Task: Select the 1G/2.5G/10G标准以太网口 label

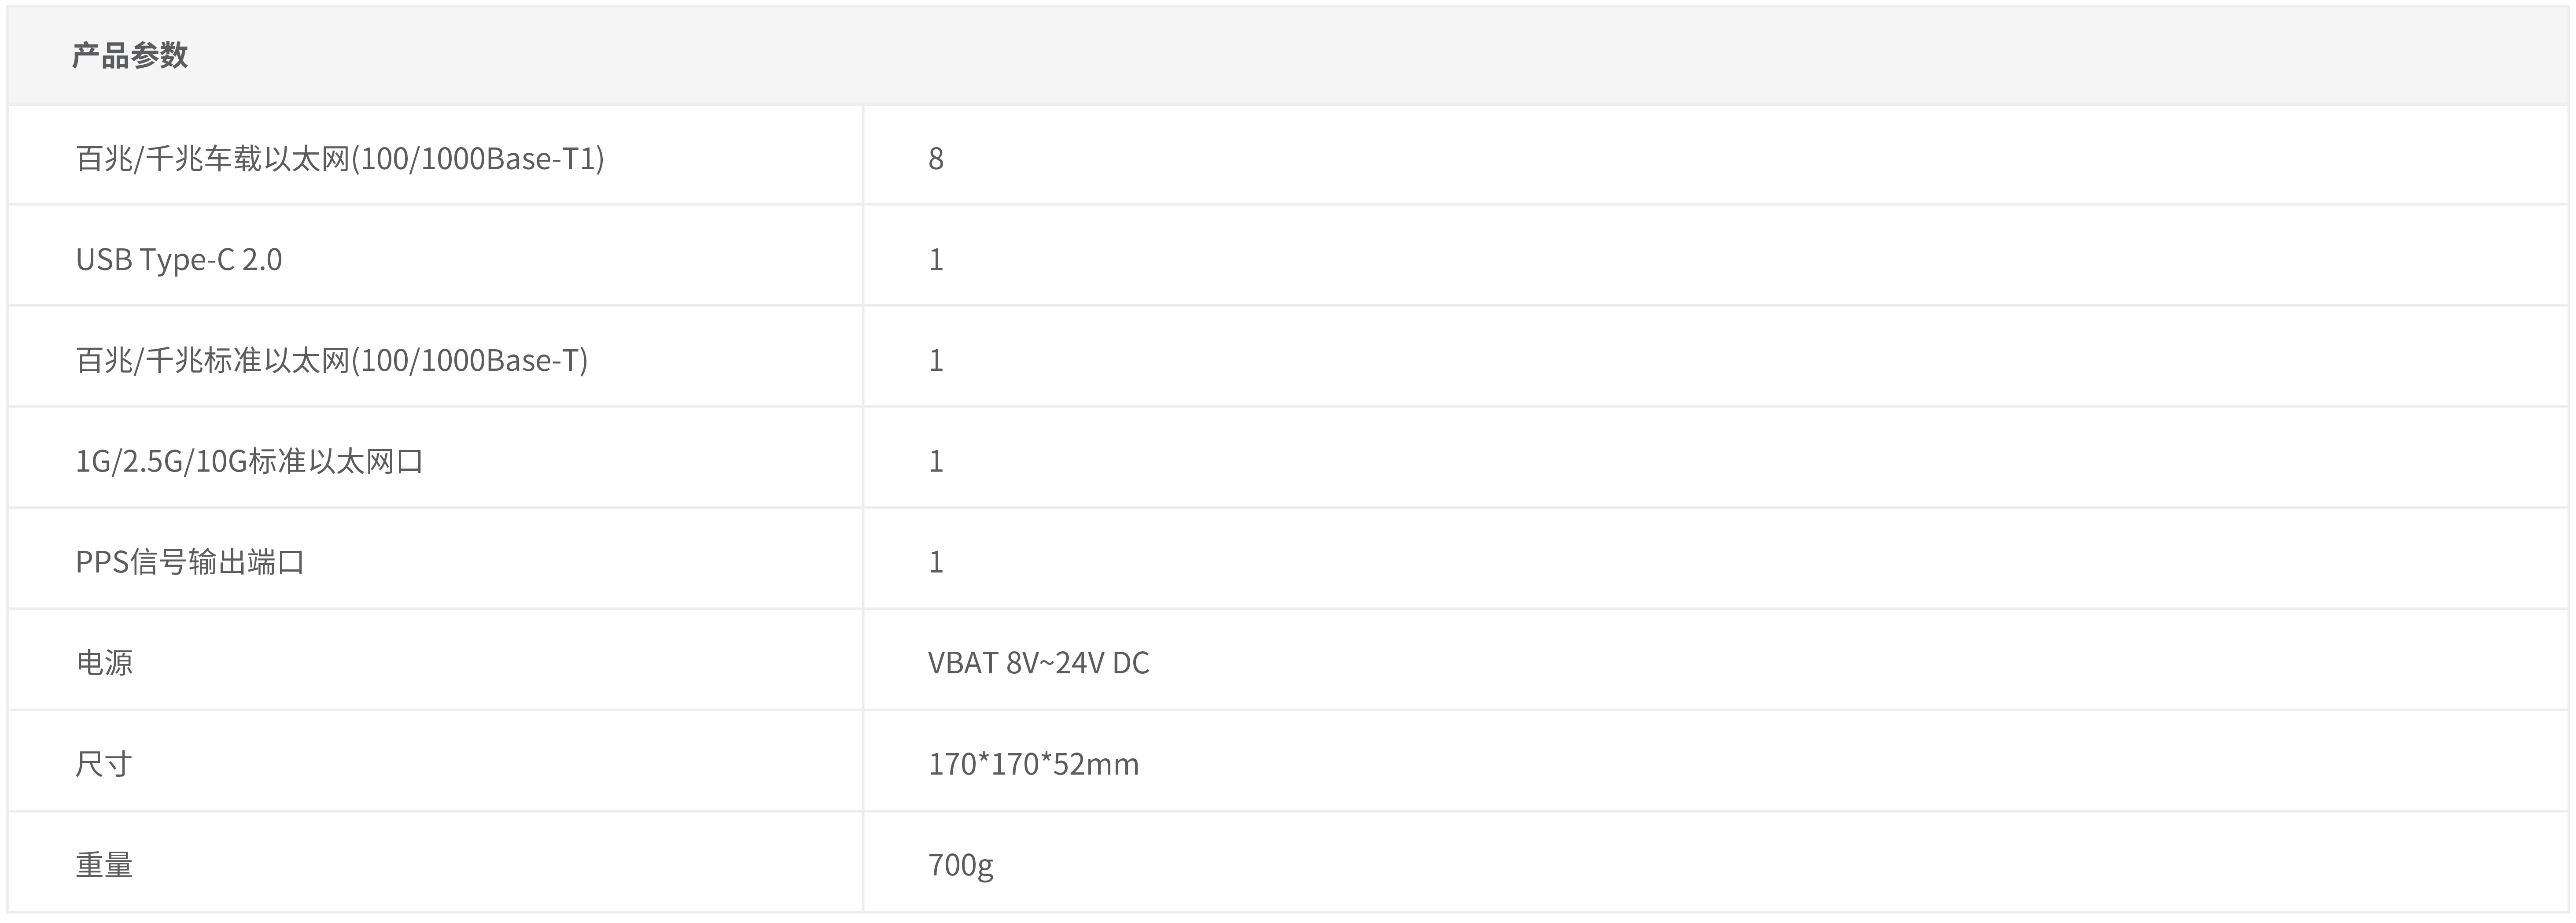Action: pyautogui.click(x=250, y=461)
